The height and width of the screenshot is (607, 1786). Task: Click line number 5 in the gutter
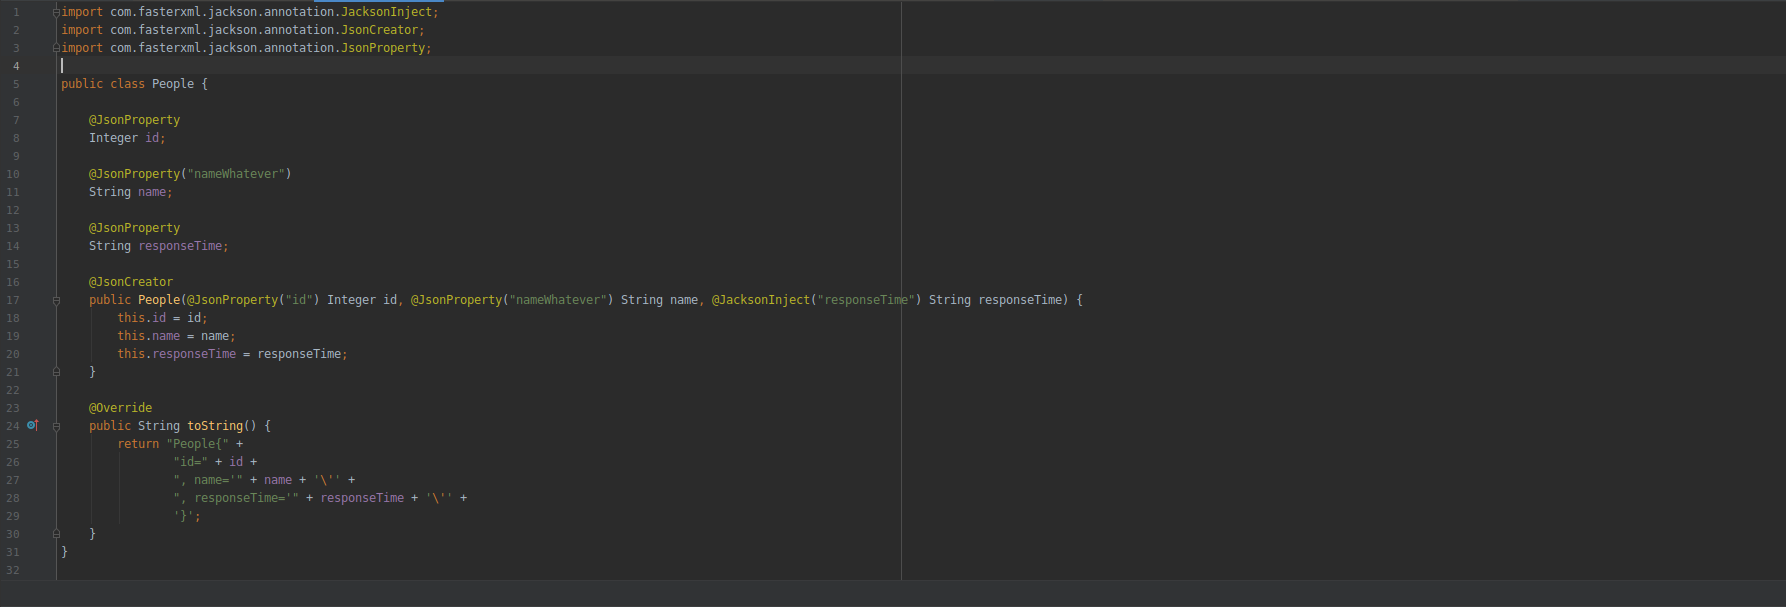16,84
